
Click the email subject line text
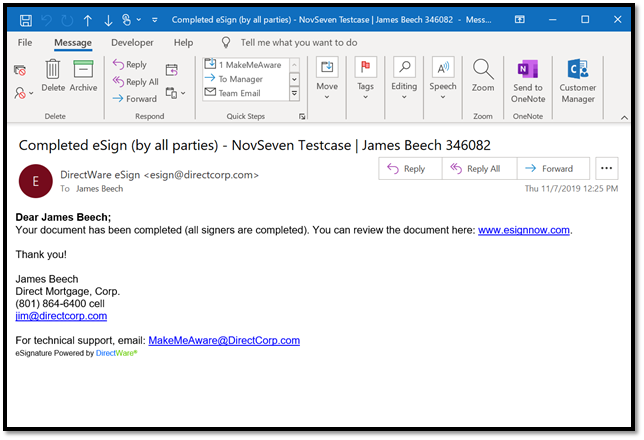(255, 145)
